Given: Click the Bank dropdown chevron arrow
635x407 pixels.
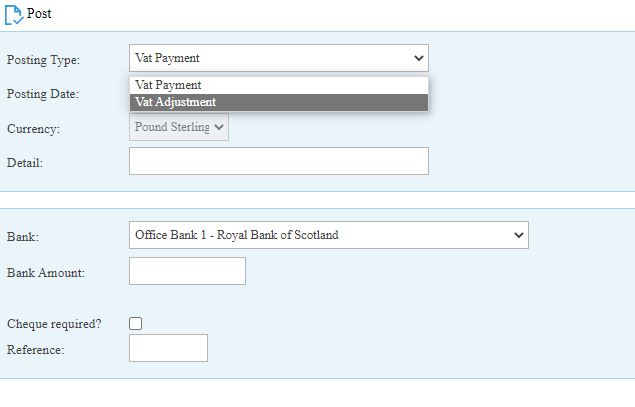Looking at the screenshot, I should 518,235.
